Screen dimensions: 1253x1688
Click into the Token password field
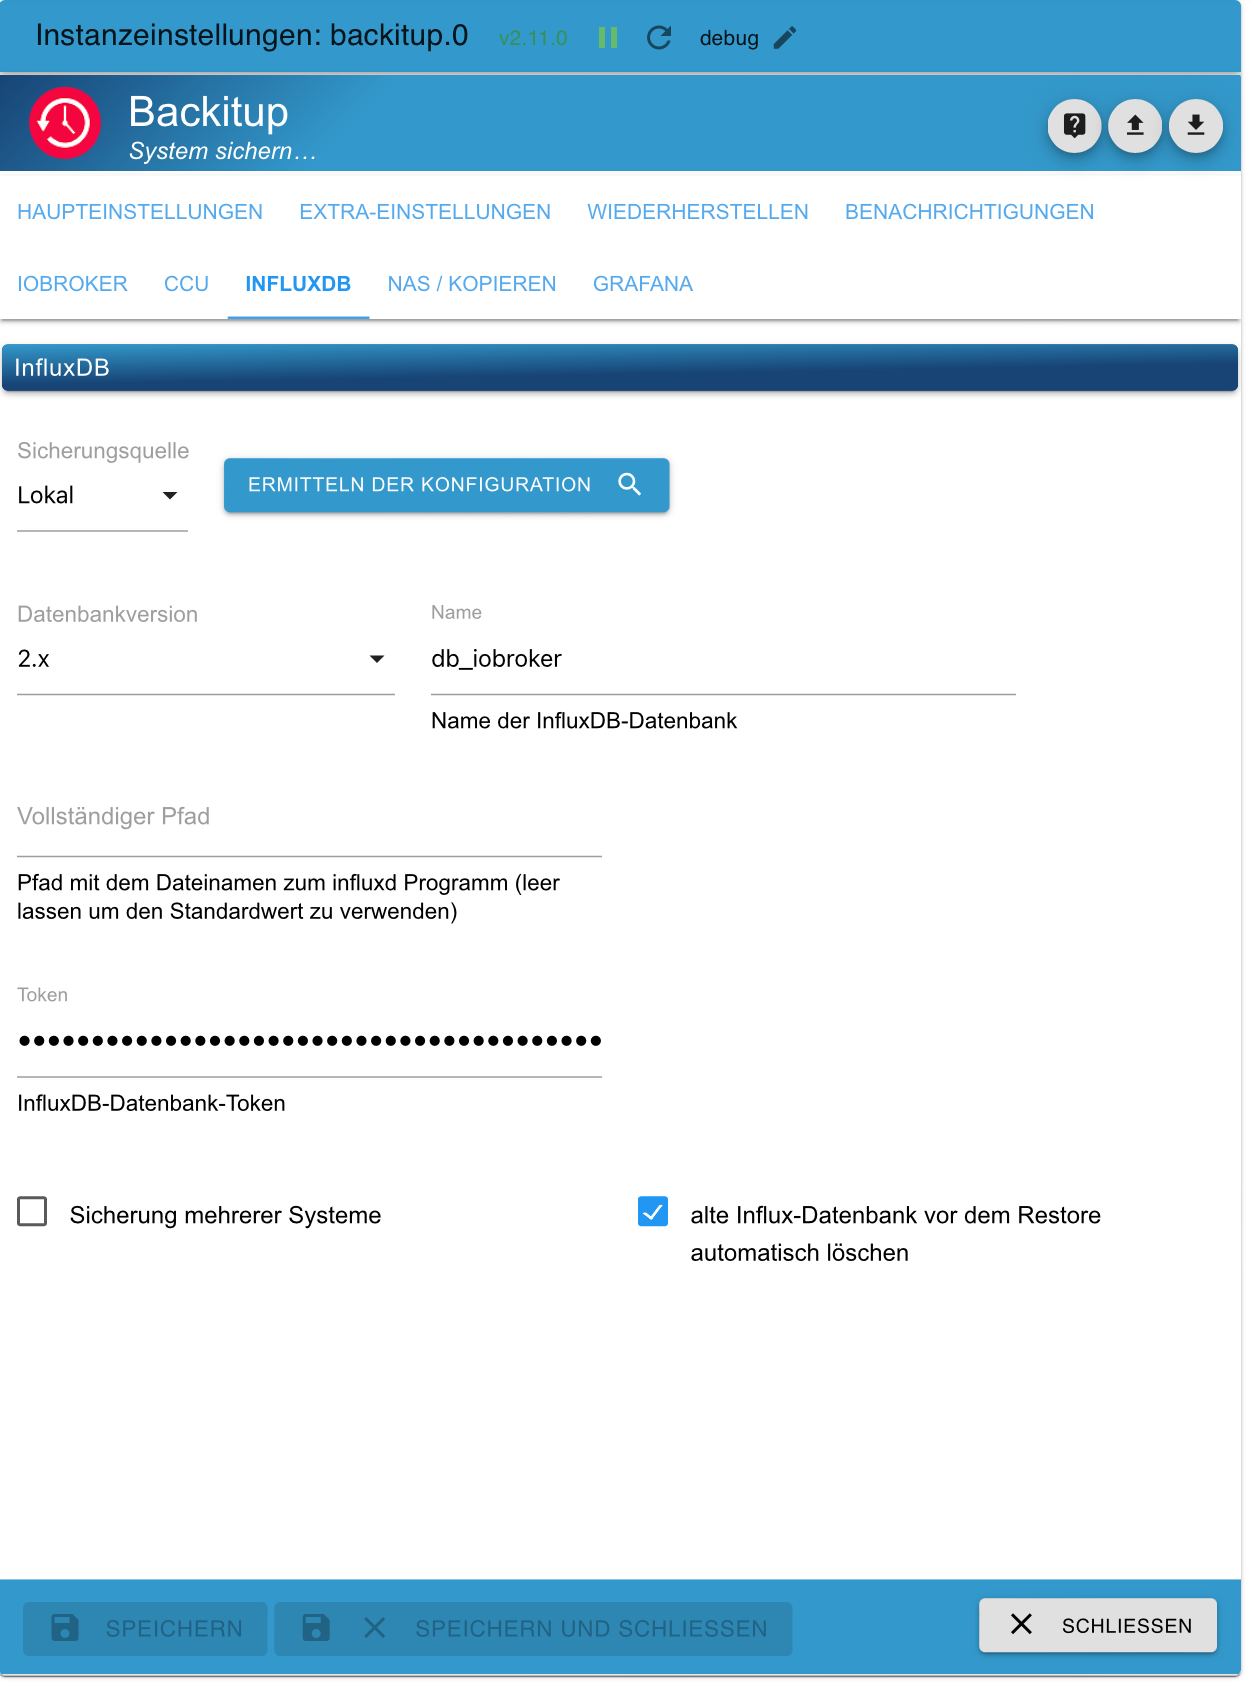pyautogui.click(x=309, y=1041)
